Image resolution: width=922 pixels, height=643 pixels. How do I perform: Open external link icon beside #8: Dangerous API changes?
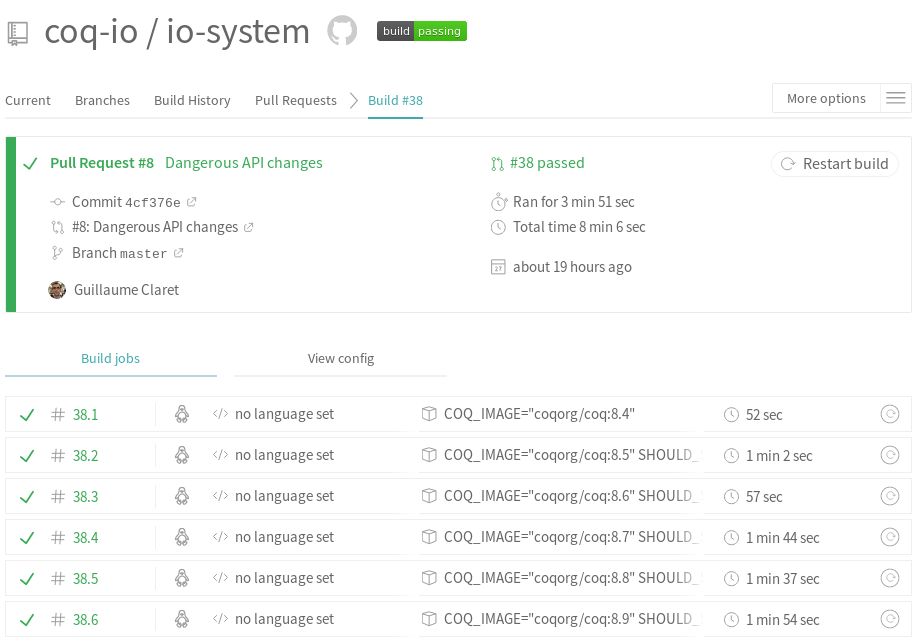pos(249,227)
